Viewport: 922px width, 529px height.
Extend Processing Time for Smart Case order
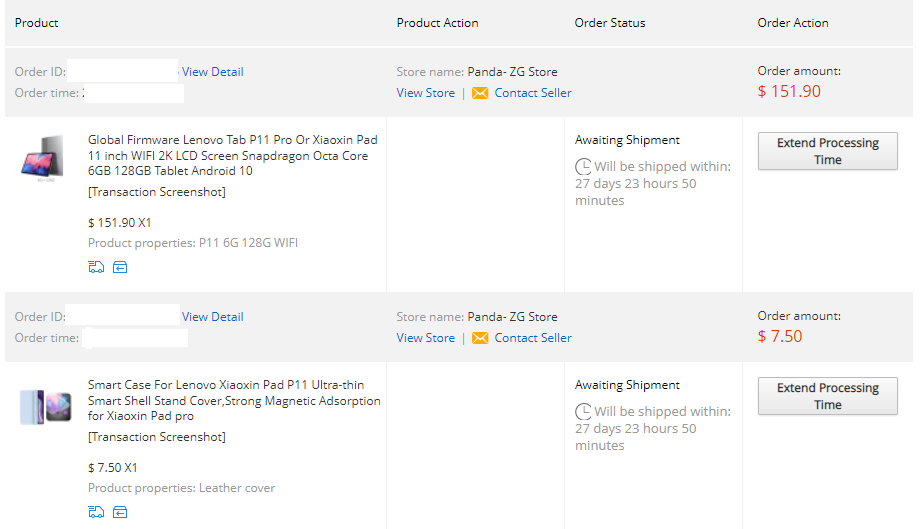tap(827, 396)
